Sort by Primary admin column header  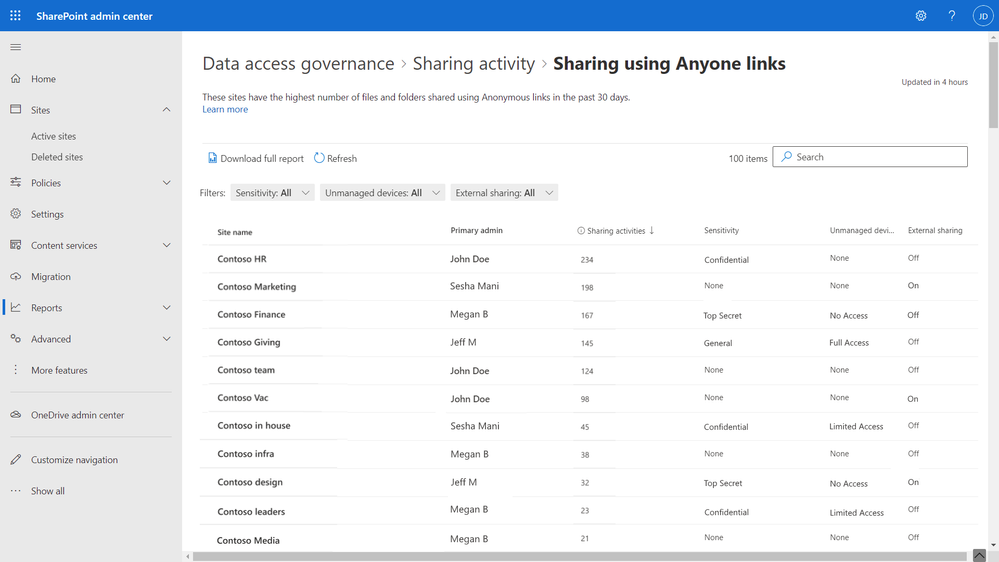[x=477, y=231]
